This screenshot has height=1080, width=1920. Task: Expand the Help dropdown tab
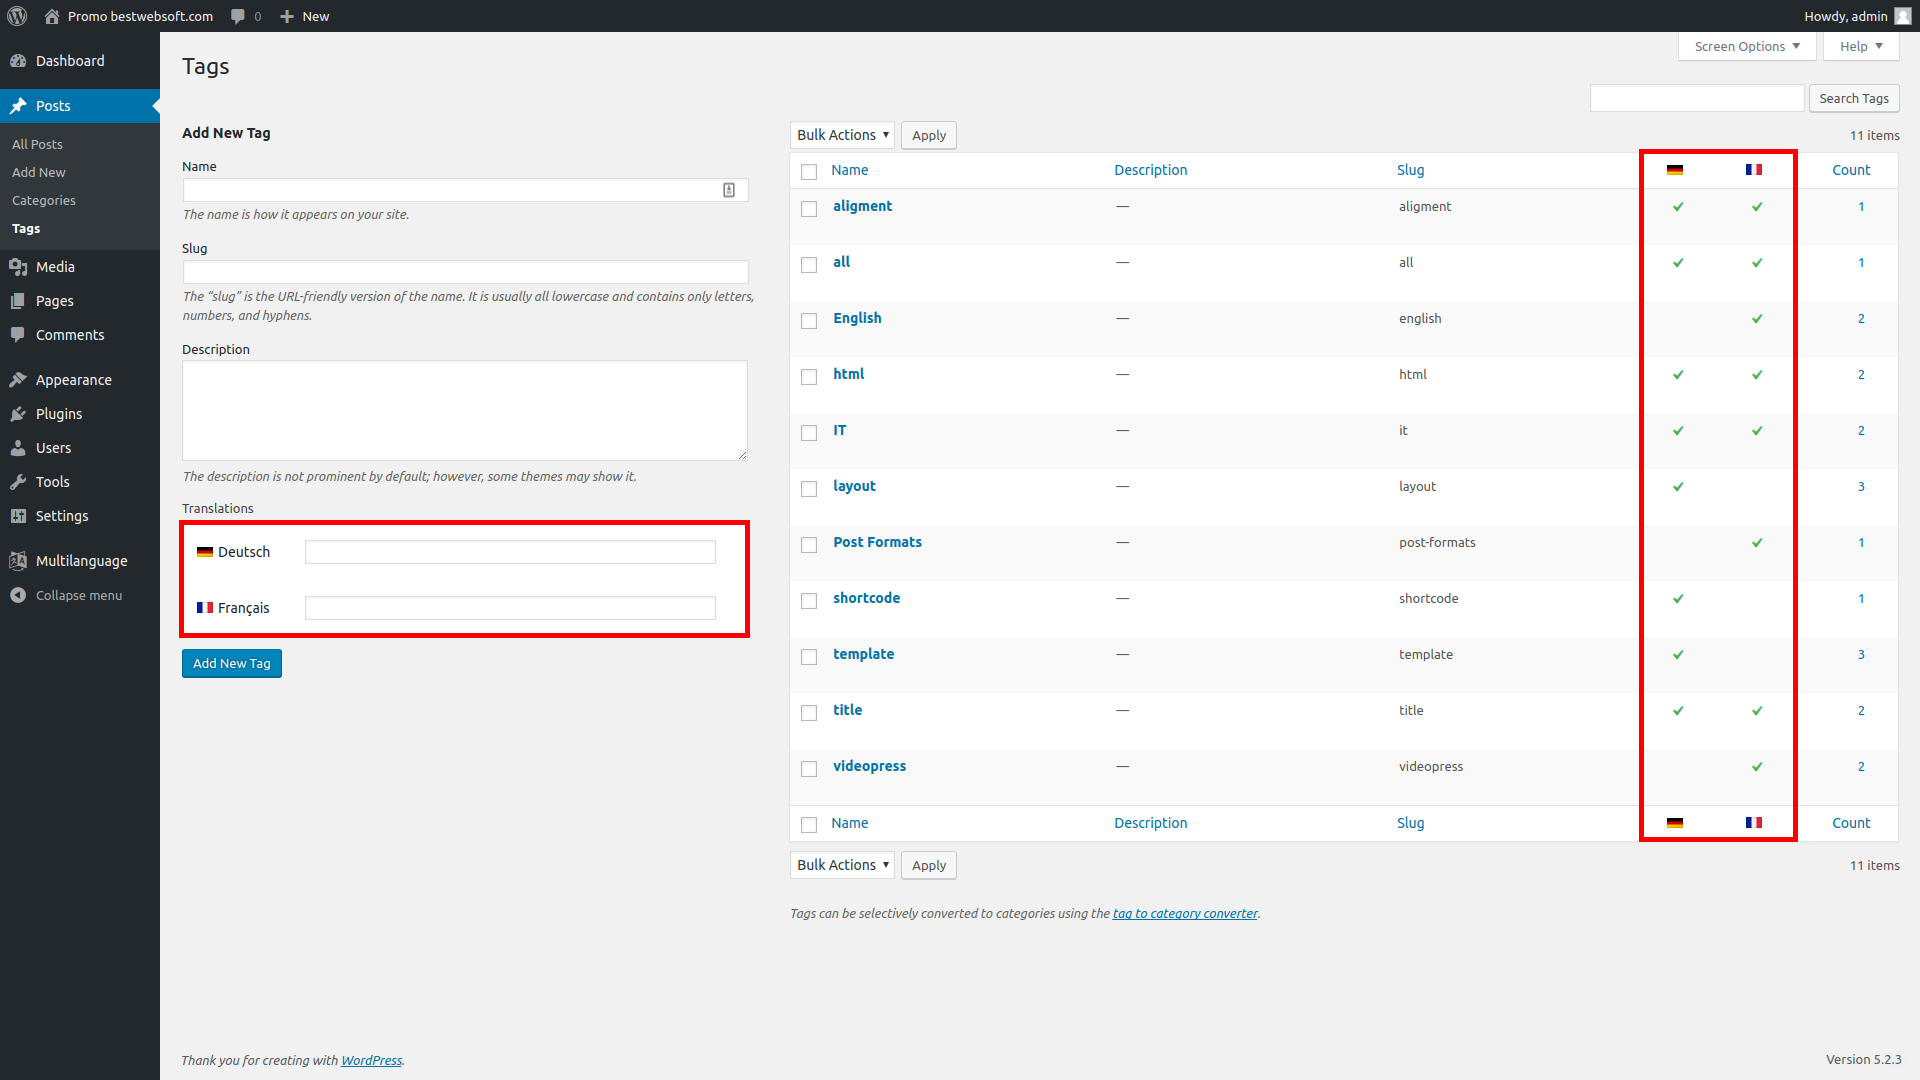coord(1860,46)
